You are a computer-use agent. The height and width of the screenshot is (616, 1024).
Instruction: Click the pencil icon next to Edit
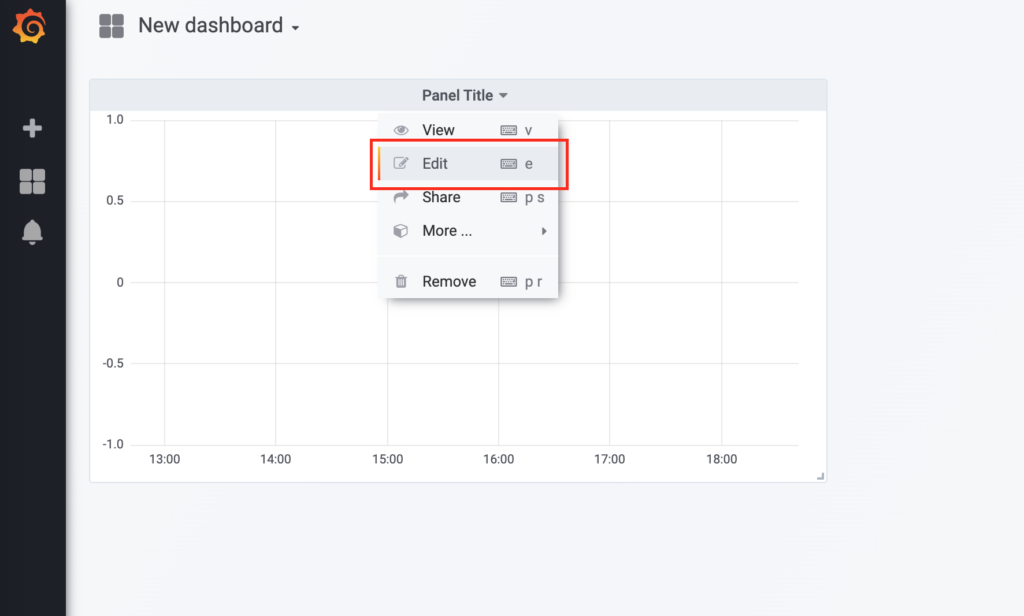coord(401,163)
